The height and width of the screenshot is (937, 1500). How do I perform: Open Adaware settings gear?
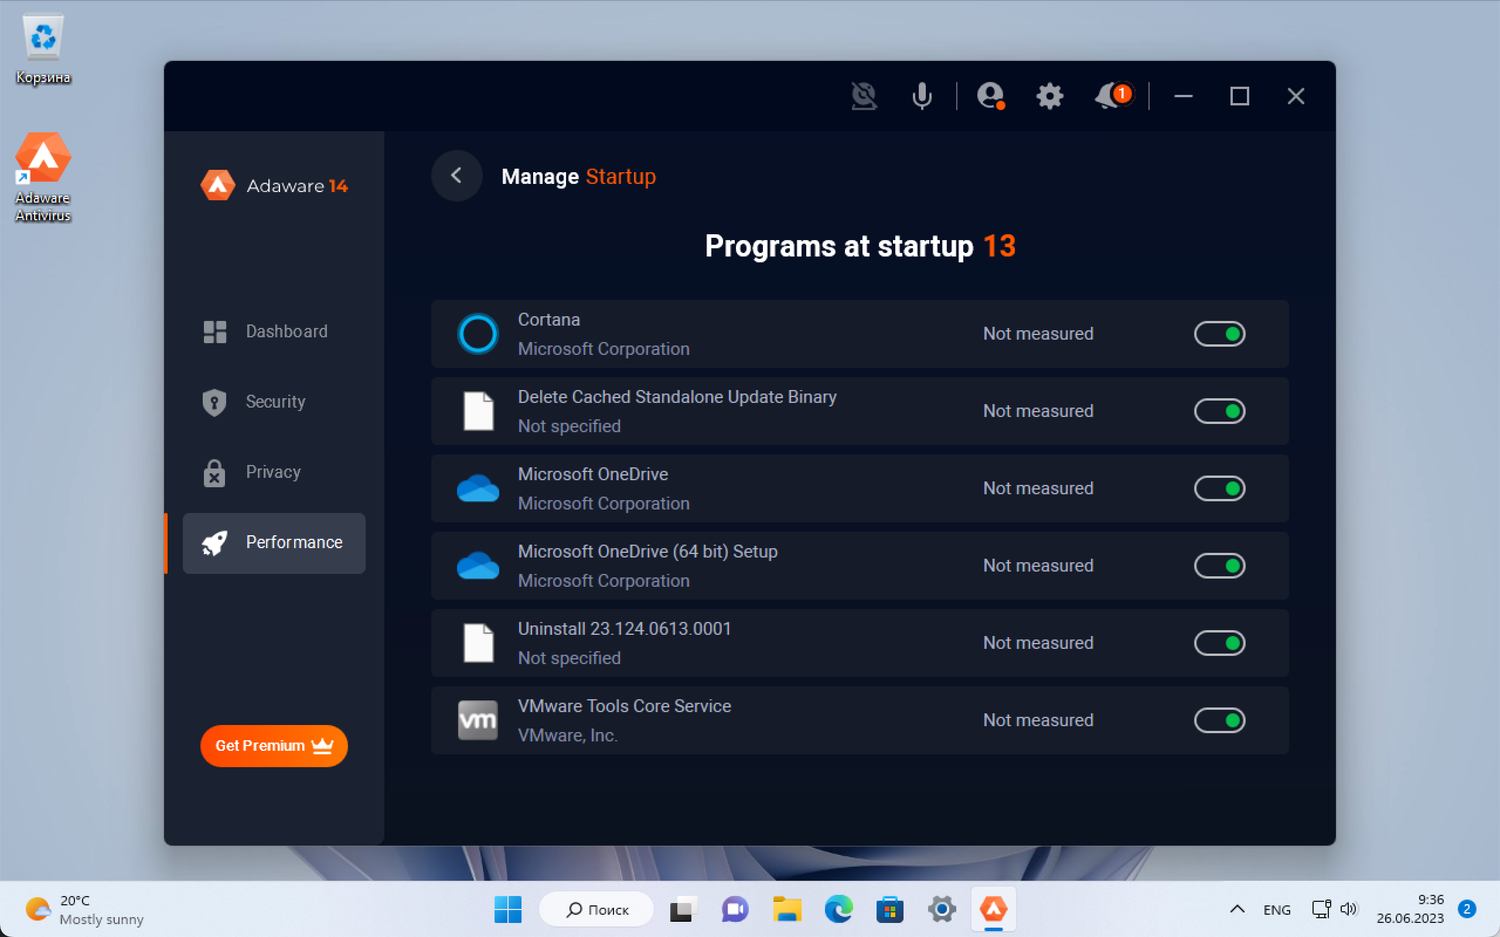tap(1049, 96)
